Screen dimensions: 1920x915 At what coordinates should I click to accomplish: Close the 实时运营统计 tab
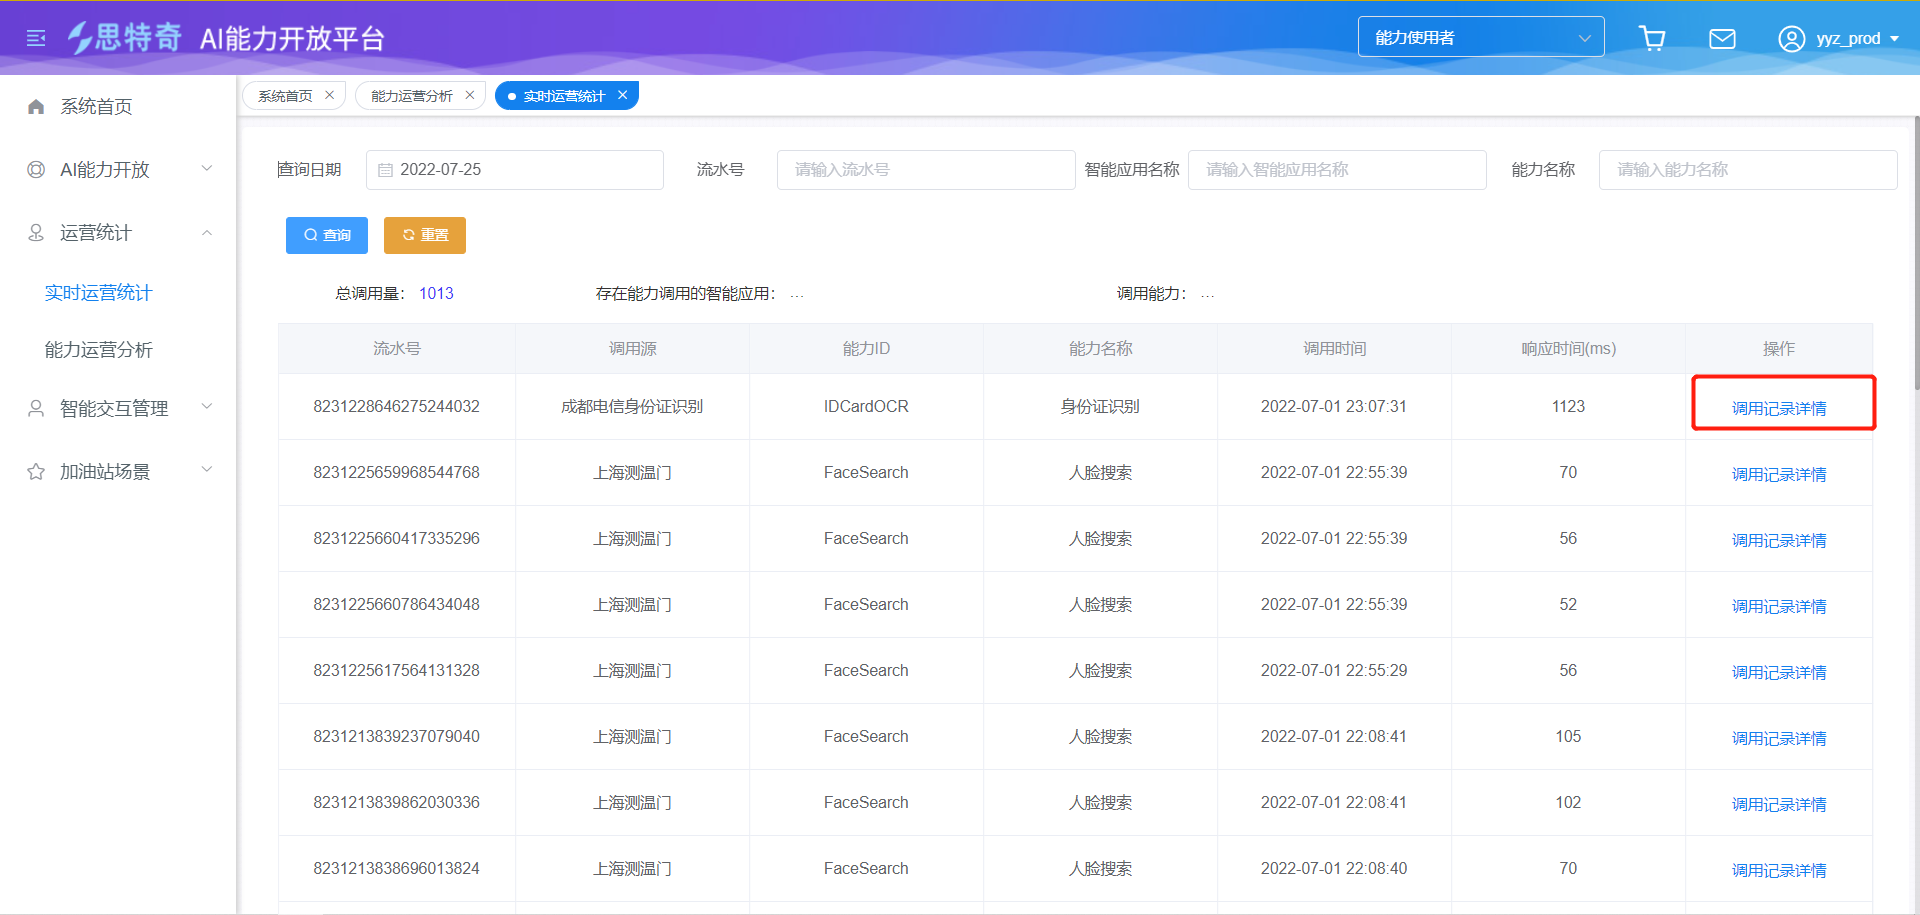coord(622,95)
